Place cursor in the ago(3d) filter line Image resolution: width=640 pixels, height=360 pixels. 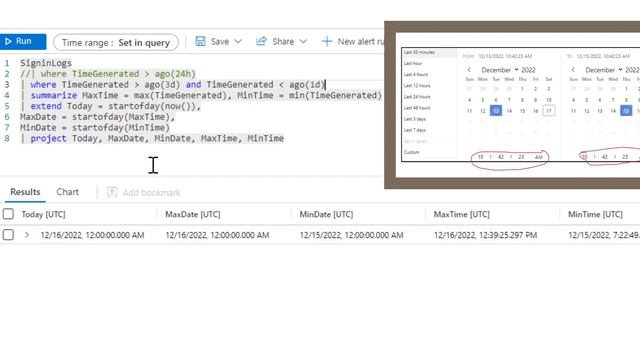(173, 84)
